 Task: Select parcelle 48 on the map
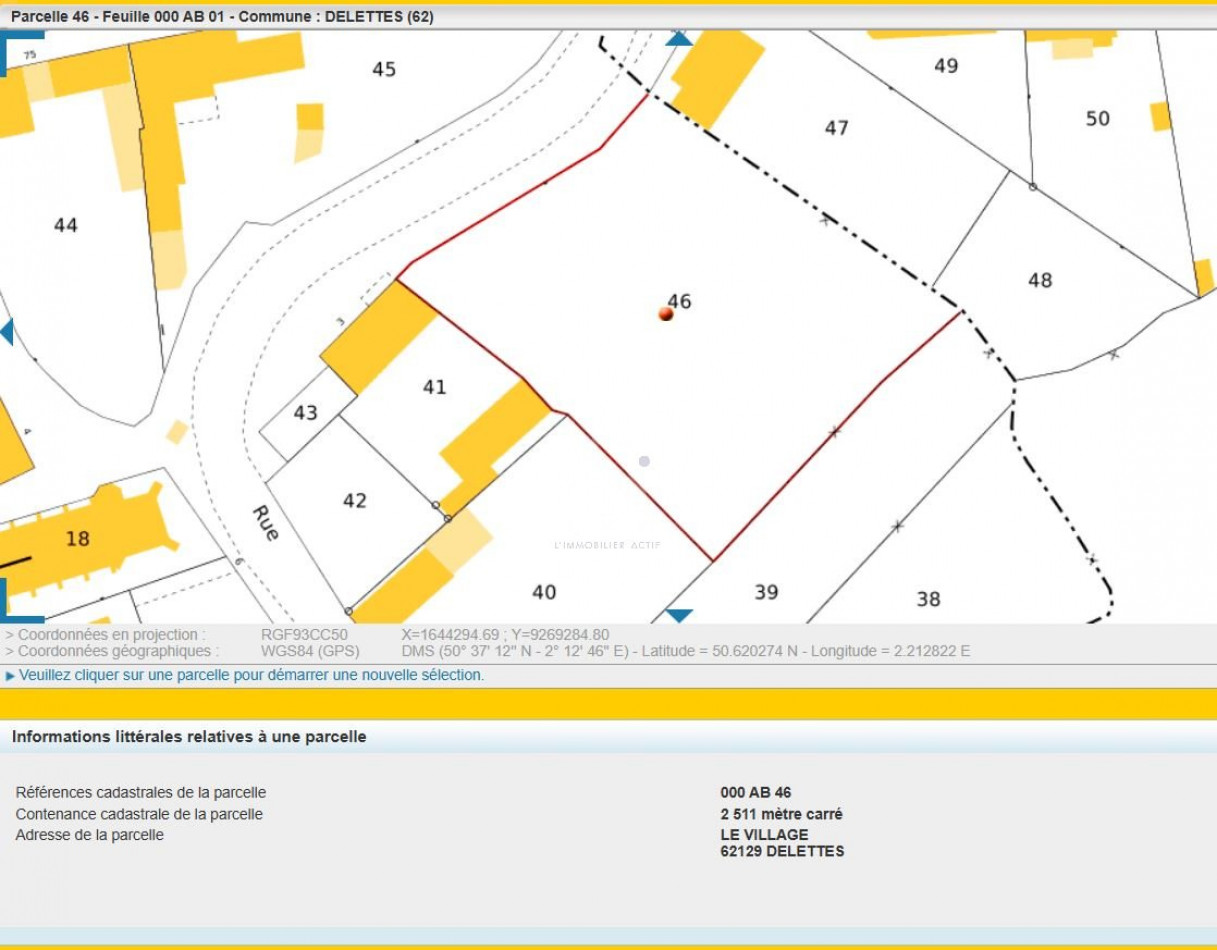tap(1040, 279)
